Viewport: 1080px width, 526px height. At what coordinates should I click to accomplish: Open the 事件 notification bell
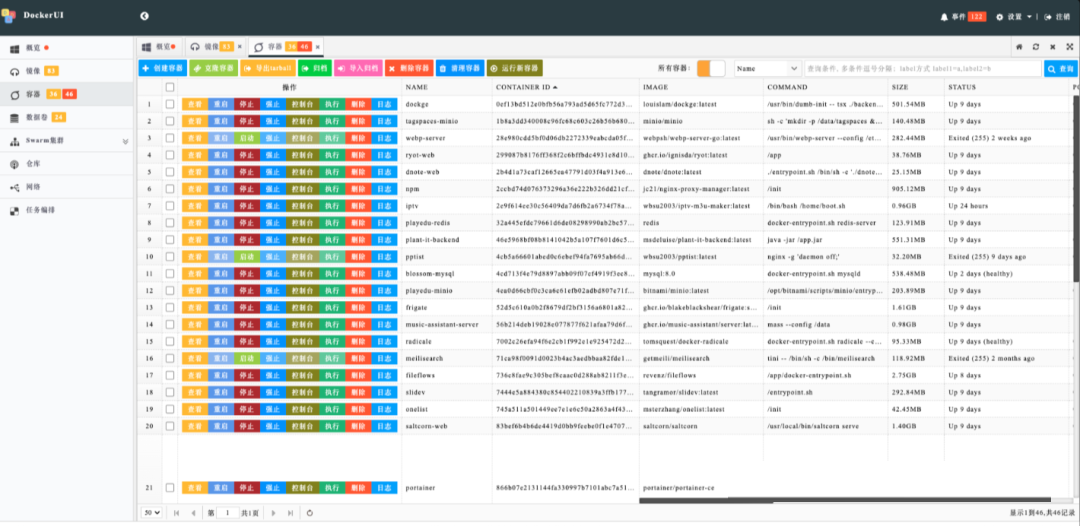pyautogui.click(x=944, y=17)
